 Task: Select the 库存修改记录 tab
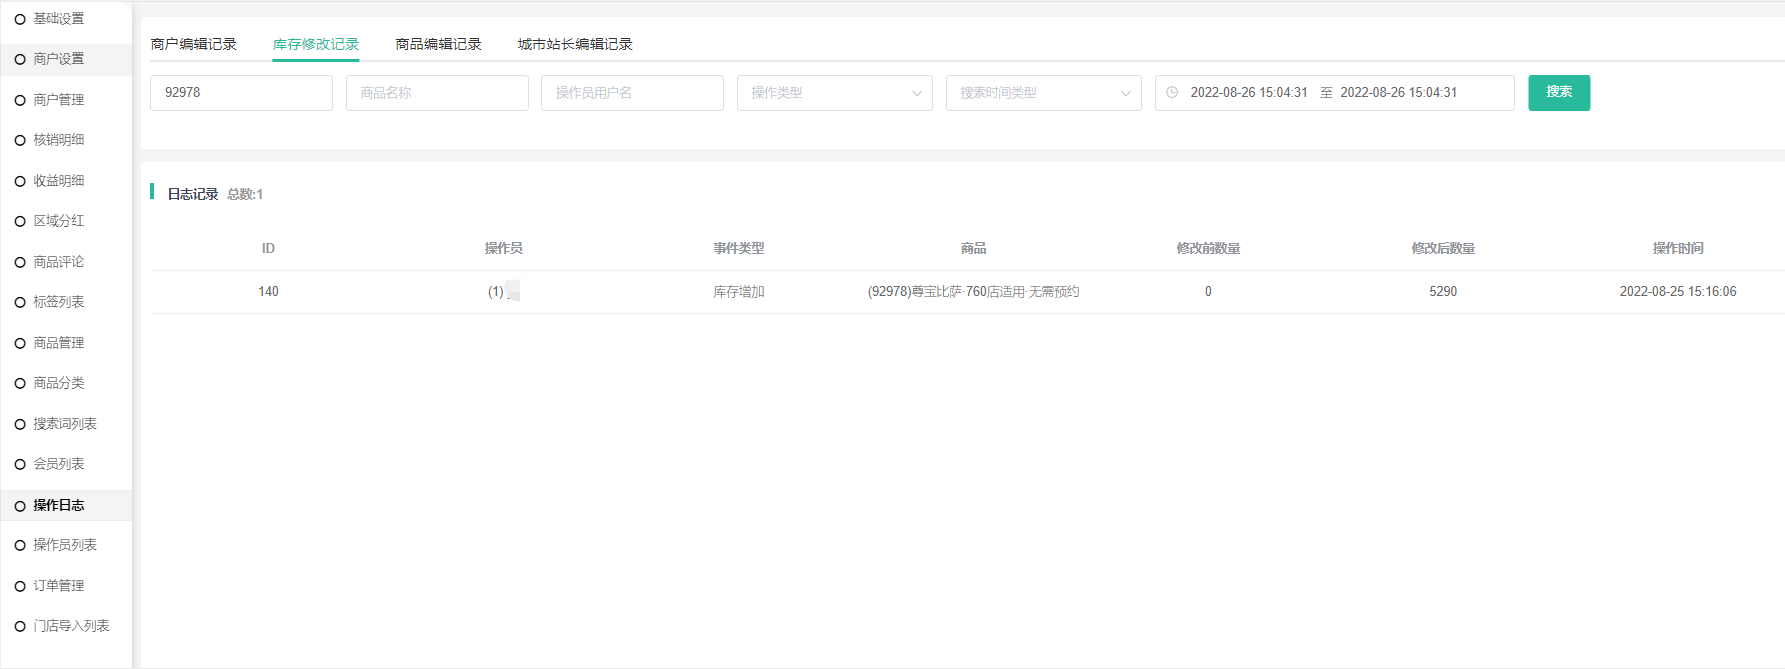tap(316, 44)
